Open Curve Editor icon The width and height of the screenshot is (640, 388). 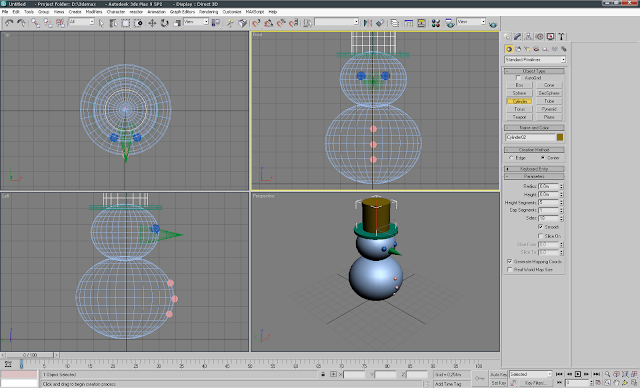click(409, 23)
